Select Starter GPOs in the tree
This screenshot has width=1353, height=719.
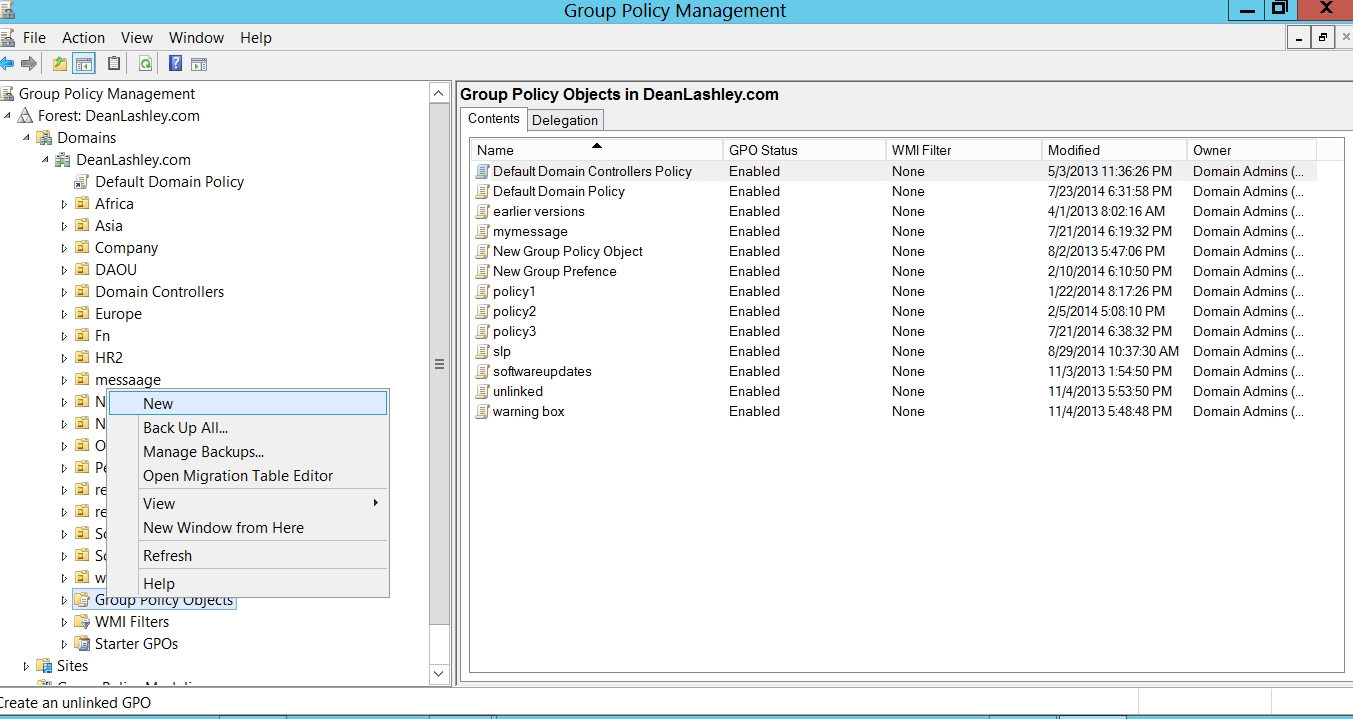(136, 644)
